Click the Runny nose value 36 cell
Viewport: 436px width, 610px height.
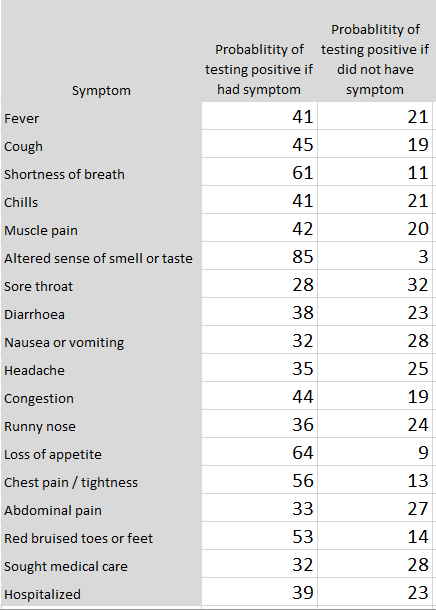[x=259, y=424]
